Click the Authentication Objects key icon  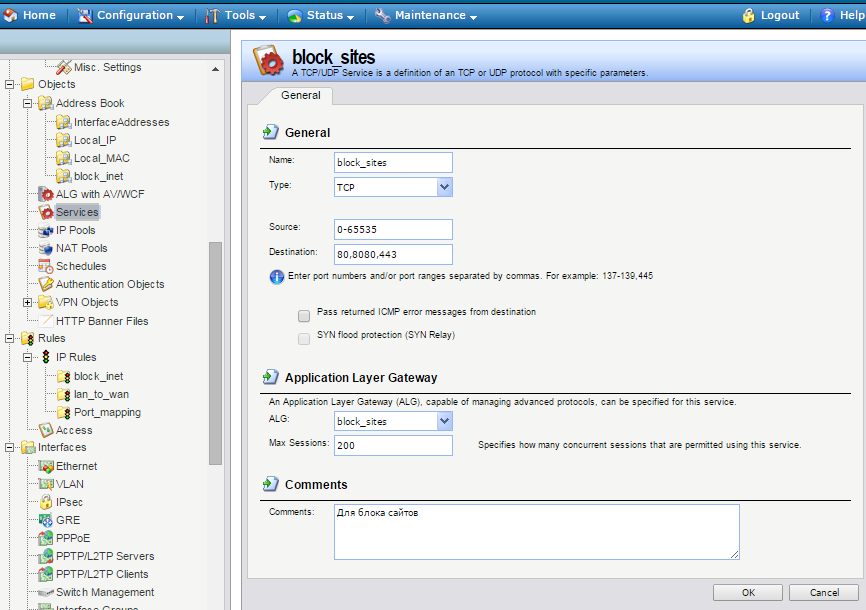(46, 284)
